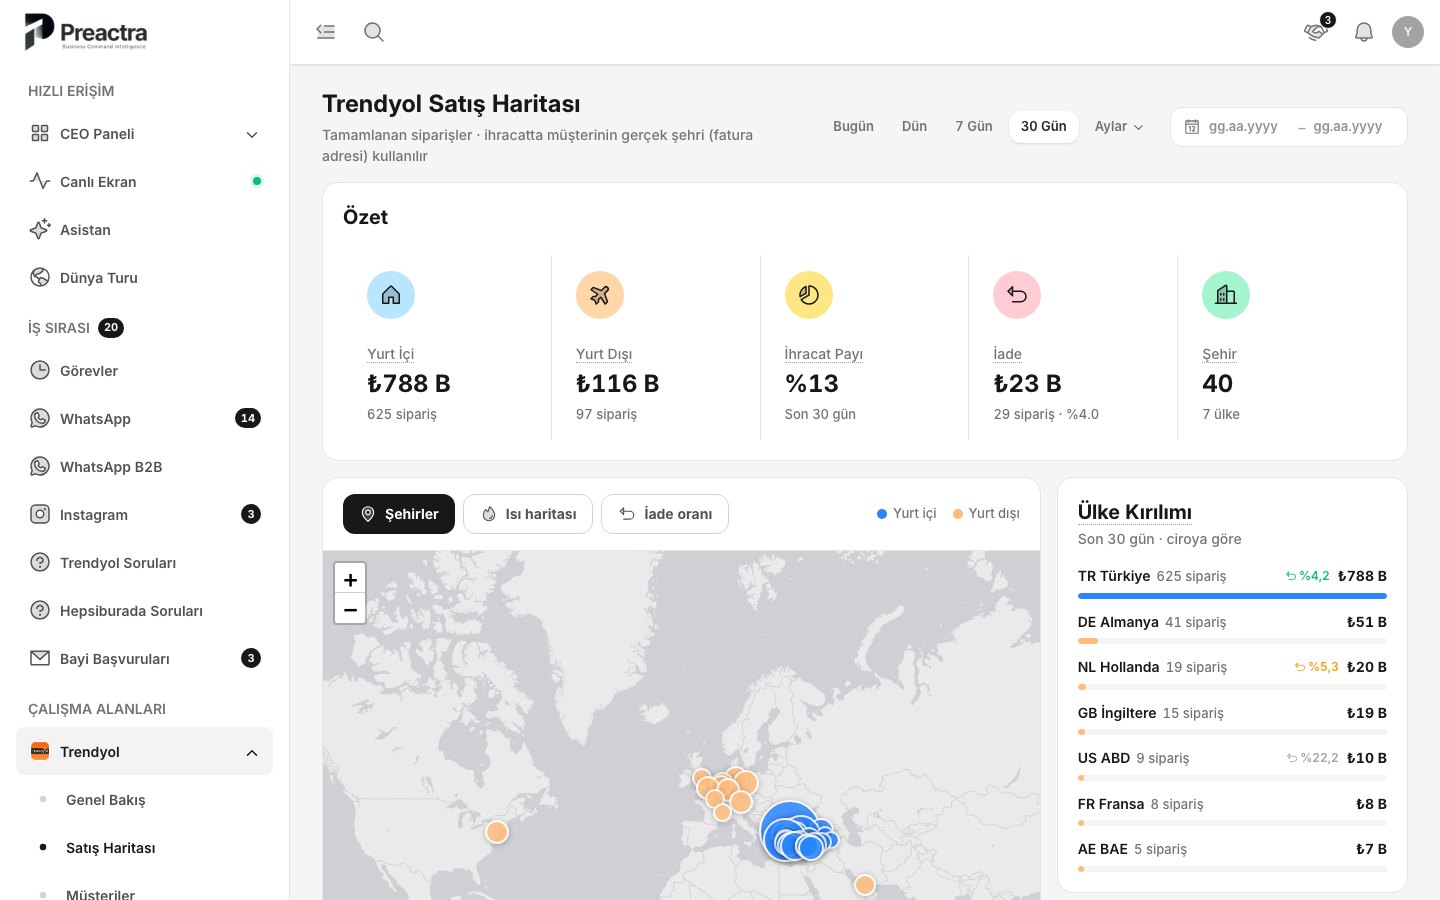The width and height of the screenshot is (1440, 900).
Task: Switch map to Isı haritası view
Action: (x=528, y=514)
